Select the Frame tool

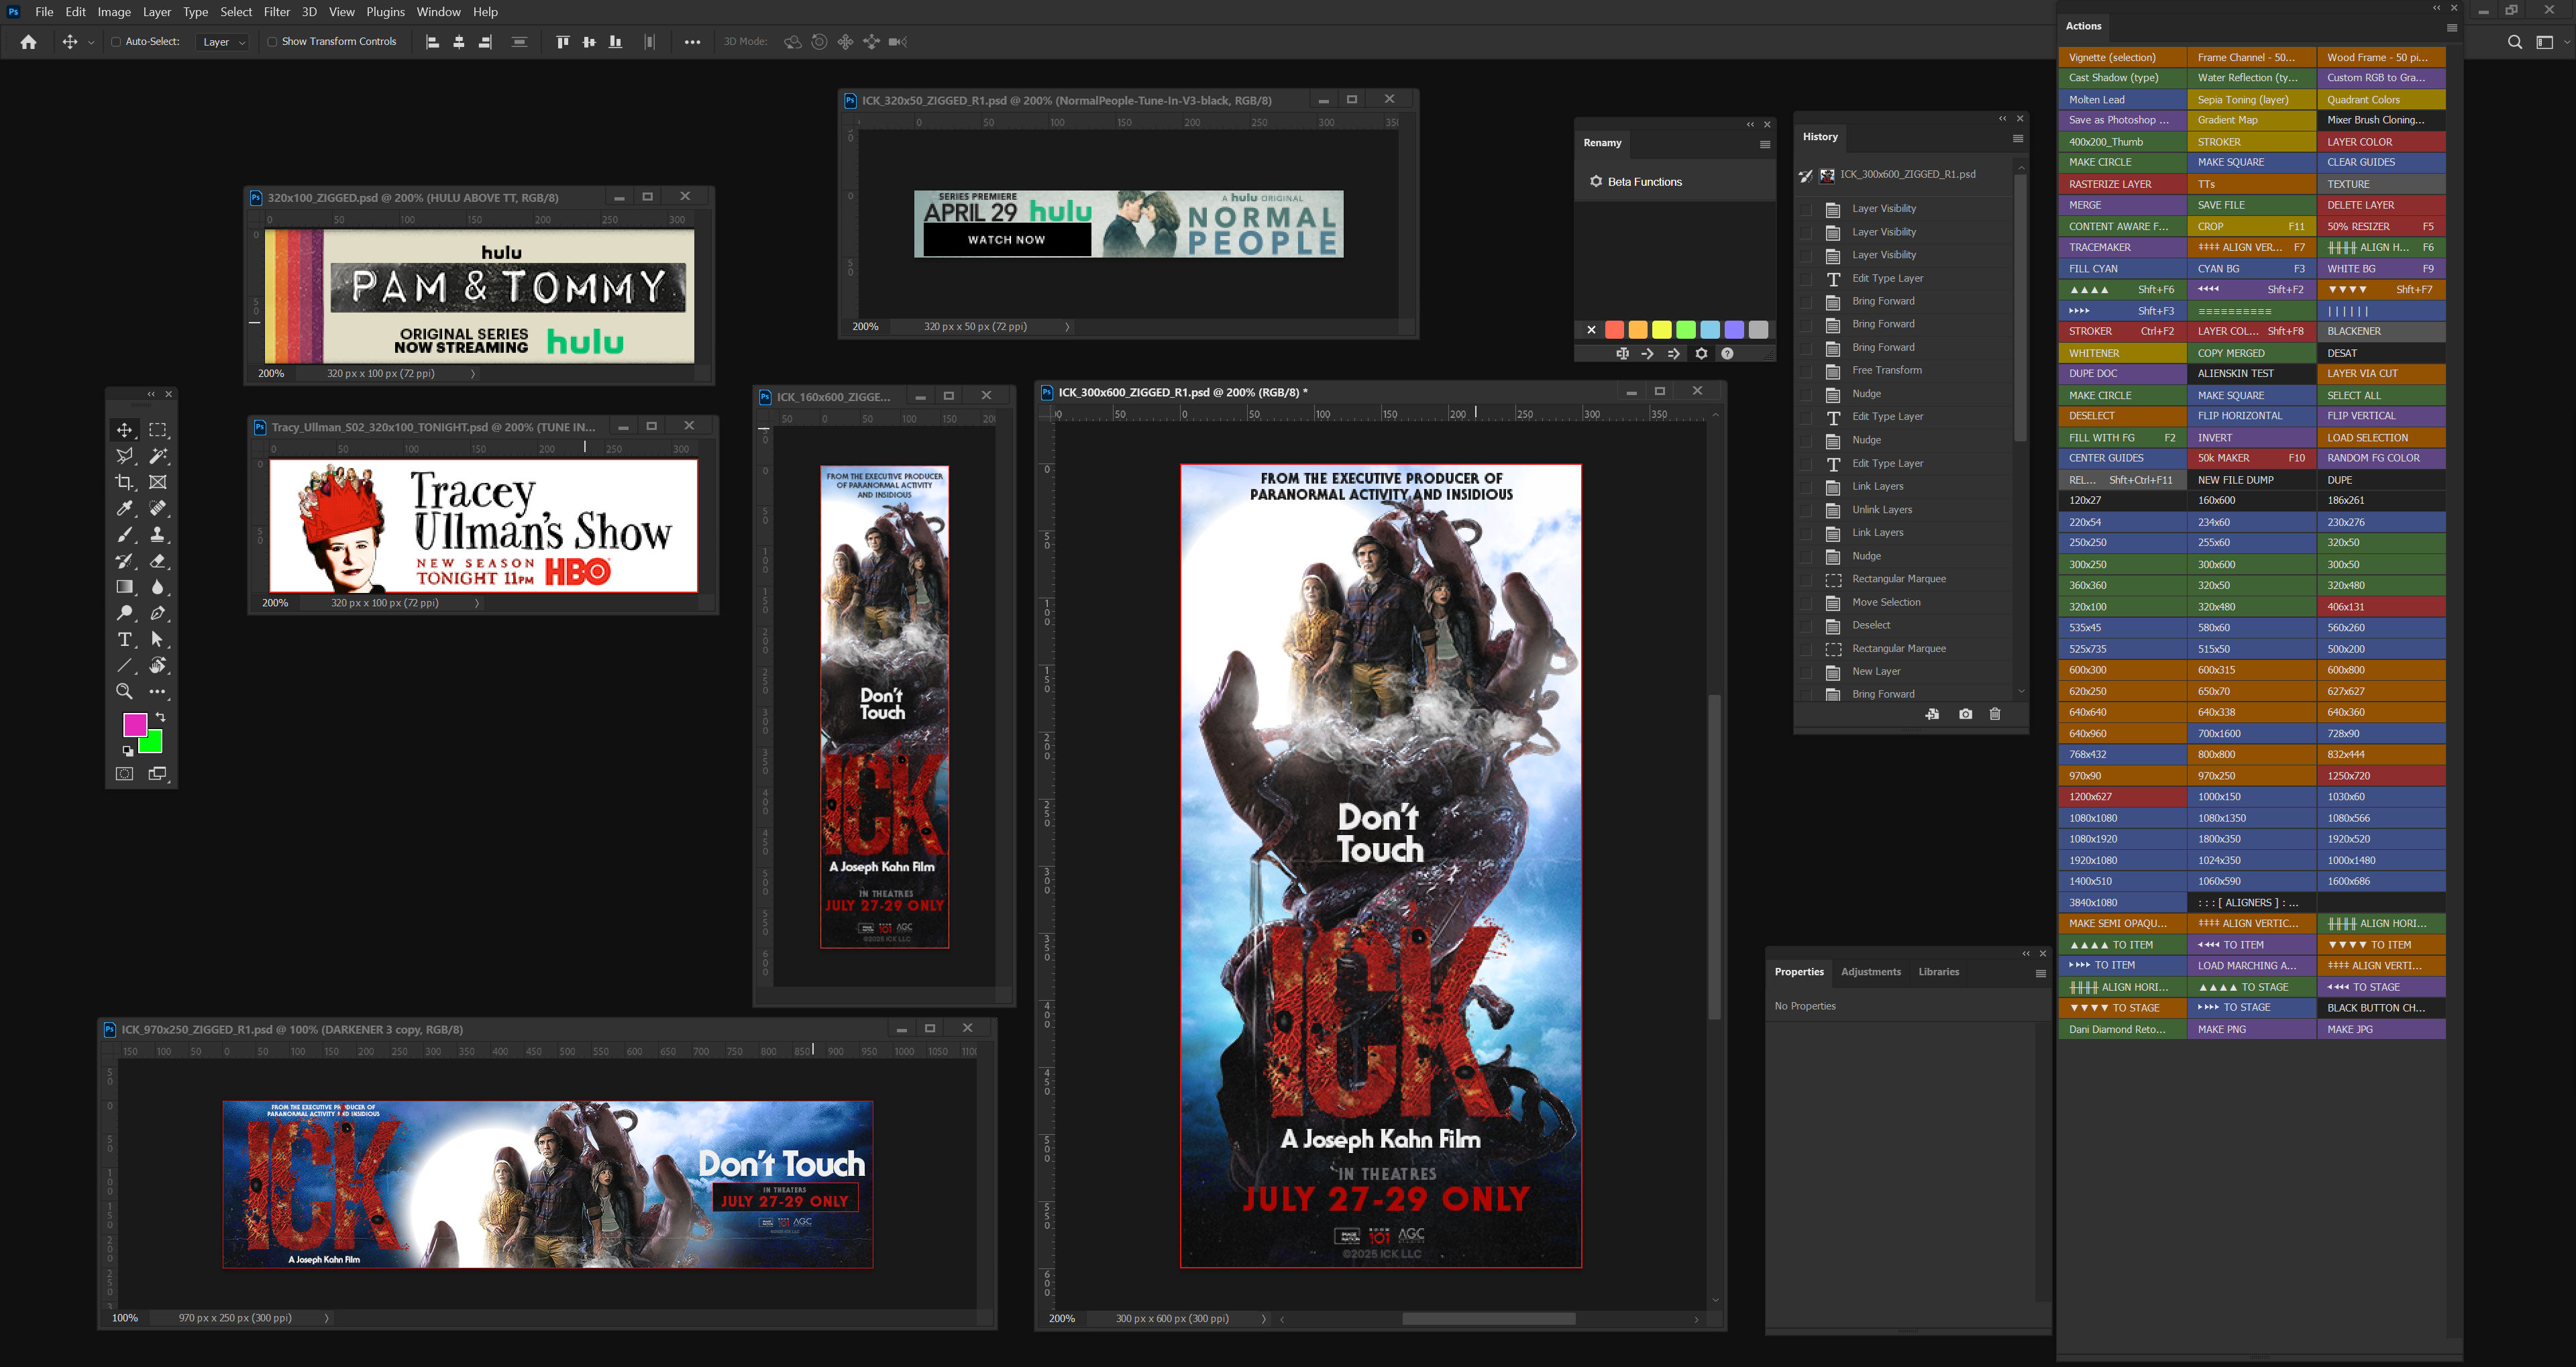coord(158,482)
